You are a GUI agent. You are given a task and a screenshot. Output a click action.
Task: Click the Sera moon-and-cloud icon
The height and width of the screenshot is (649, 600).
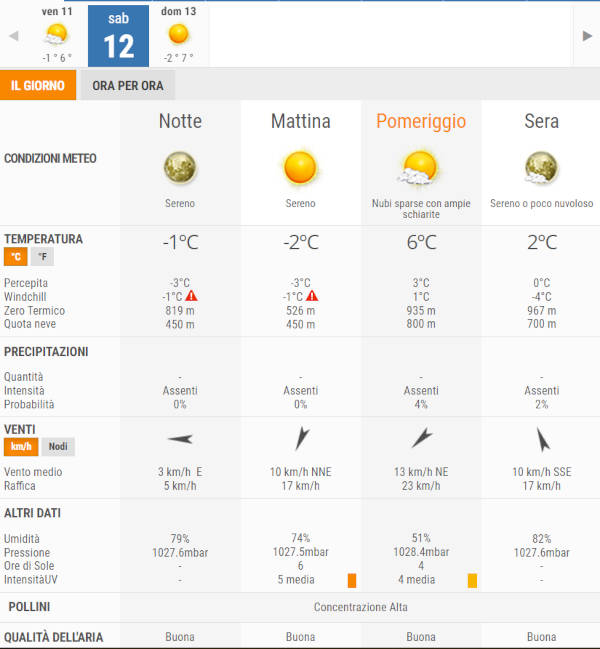click(540, 168)
